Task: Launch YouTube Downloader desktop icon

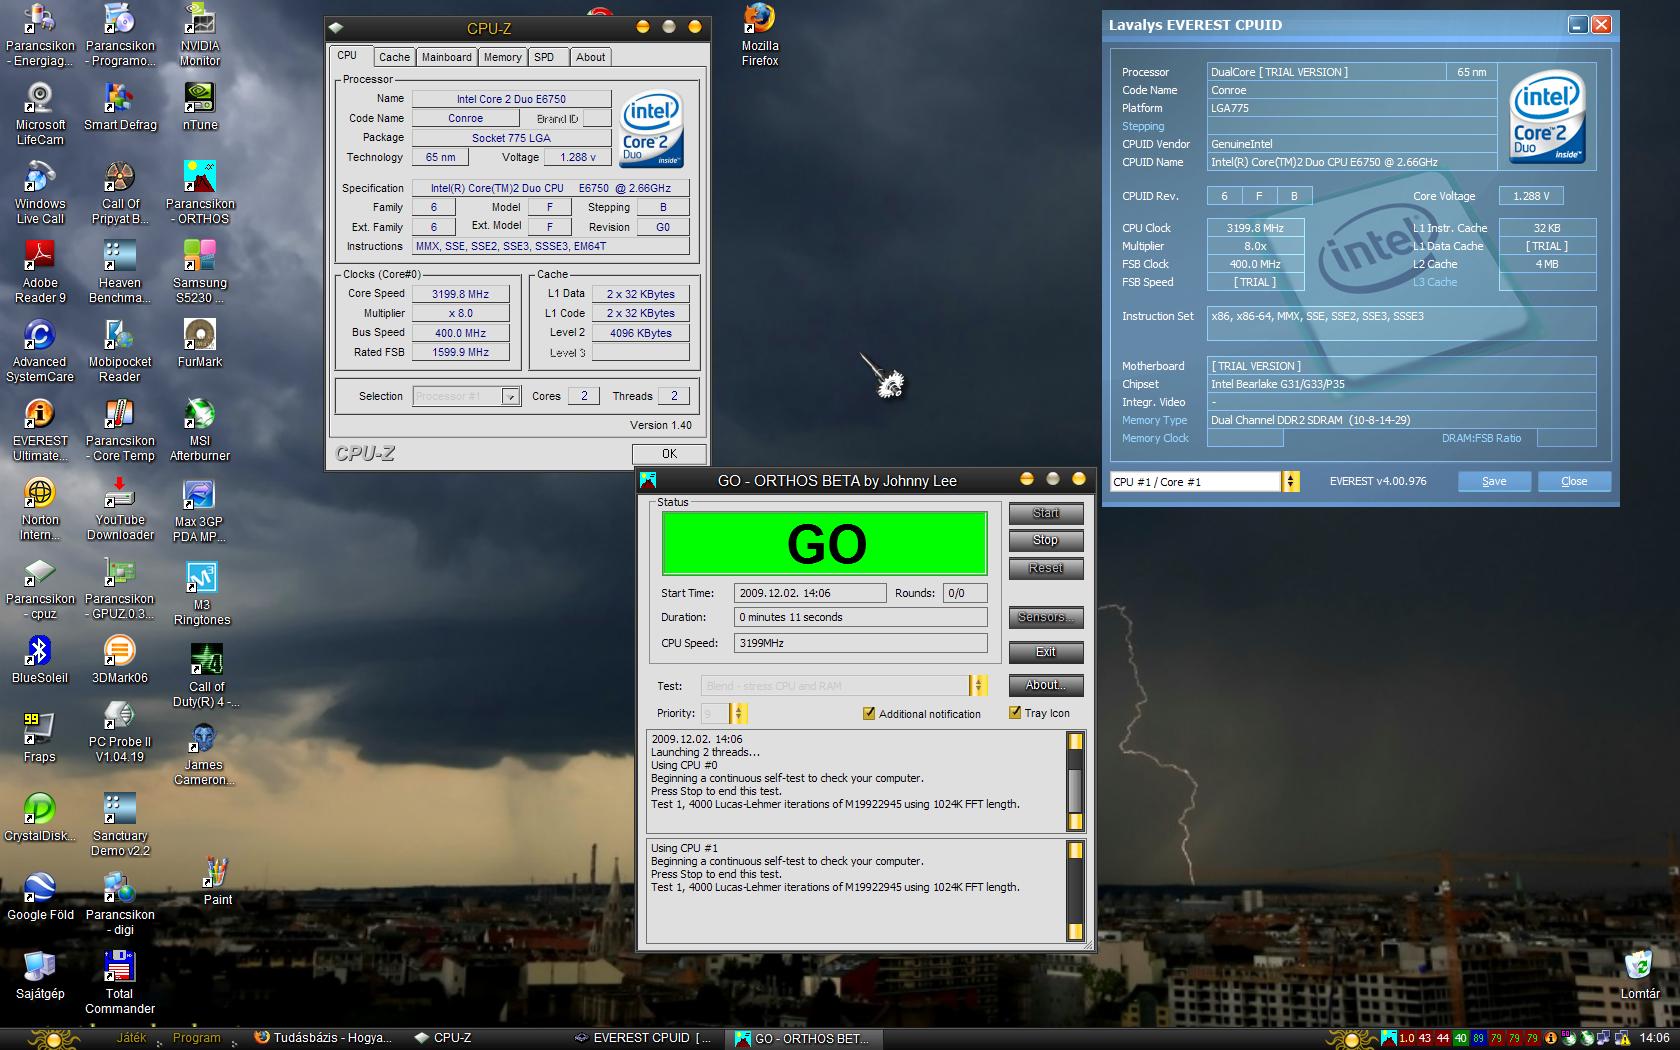Action: pos(120,508)
